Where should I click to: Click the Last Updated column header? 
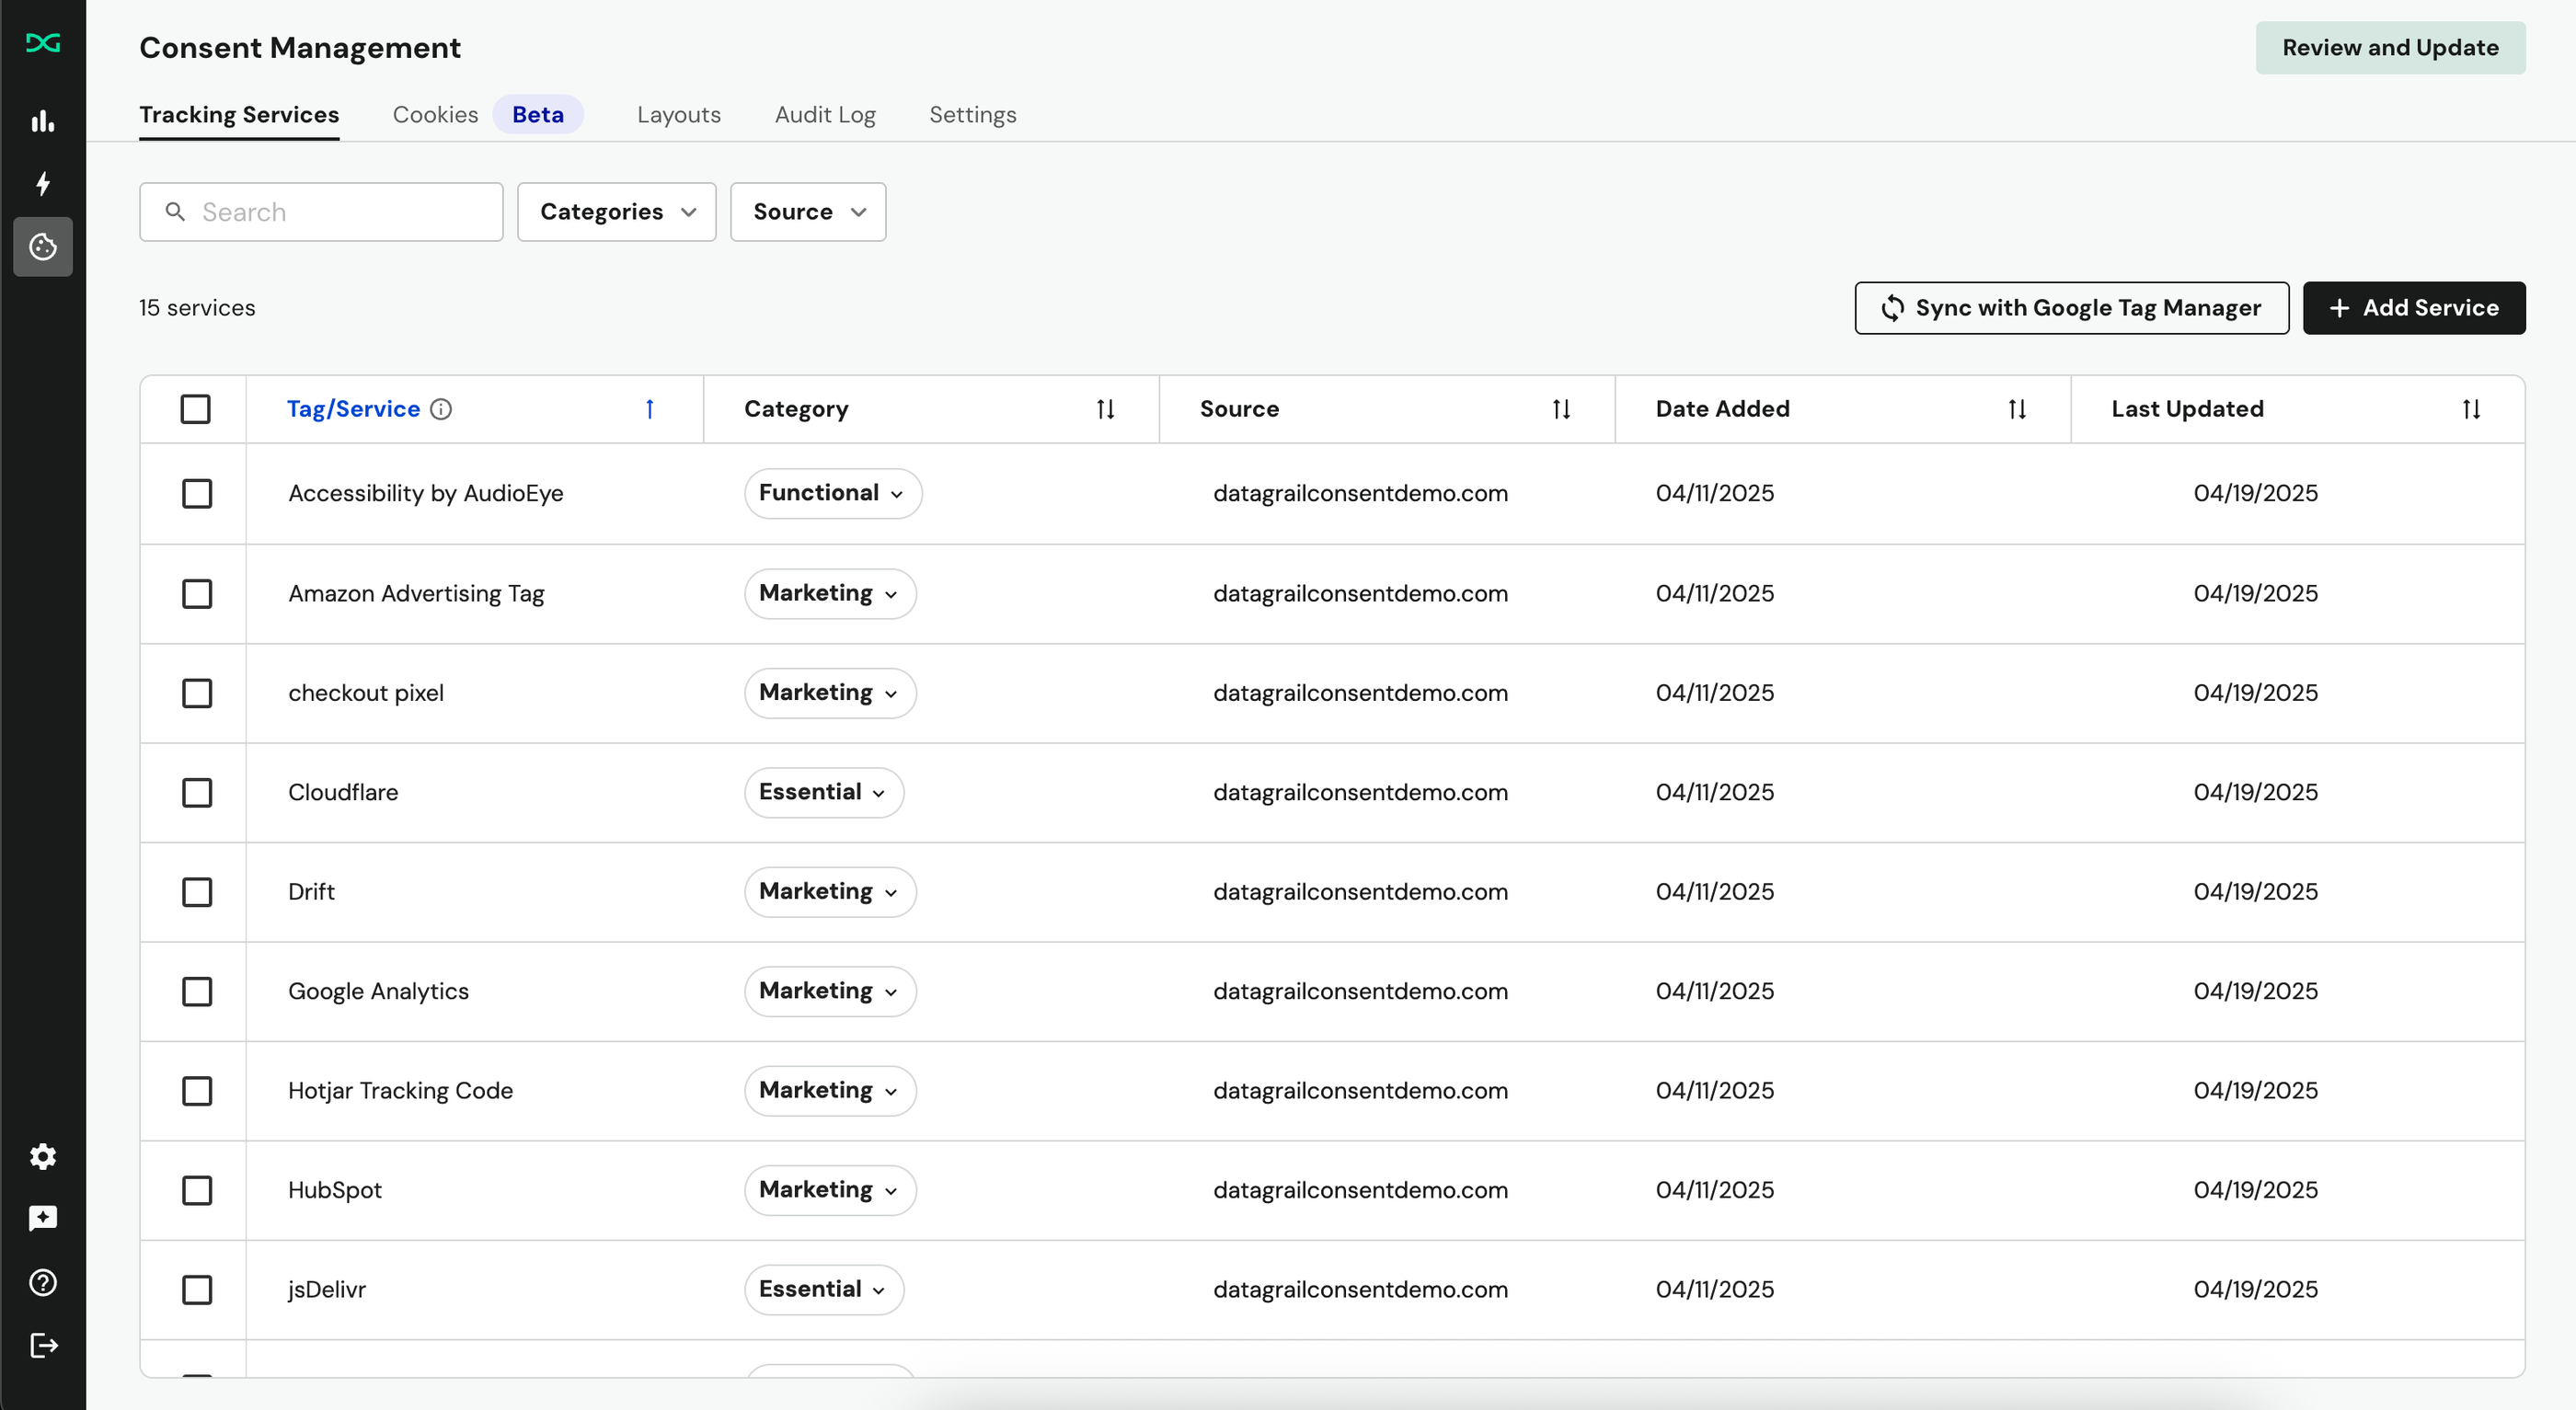2187,409
